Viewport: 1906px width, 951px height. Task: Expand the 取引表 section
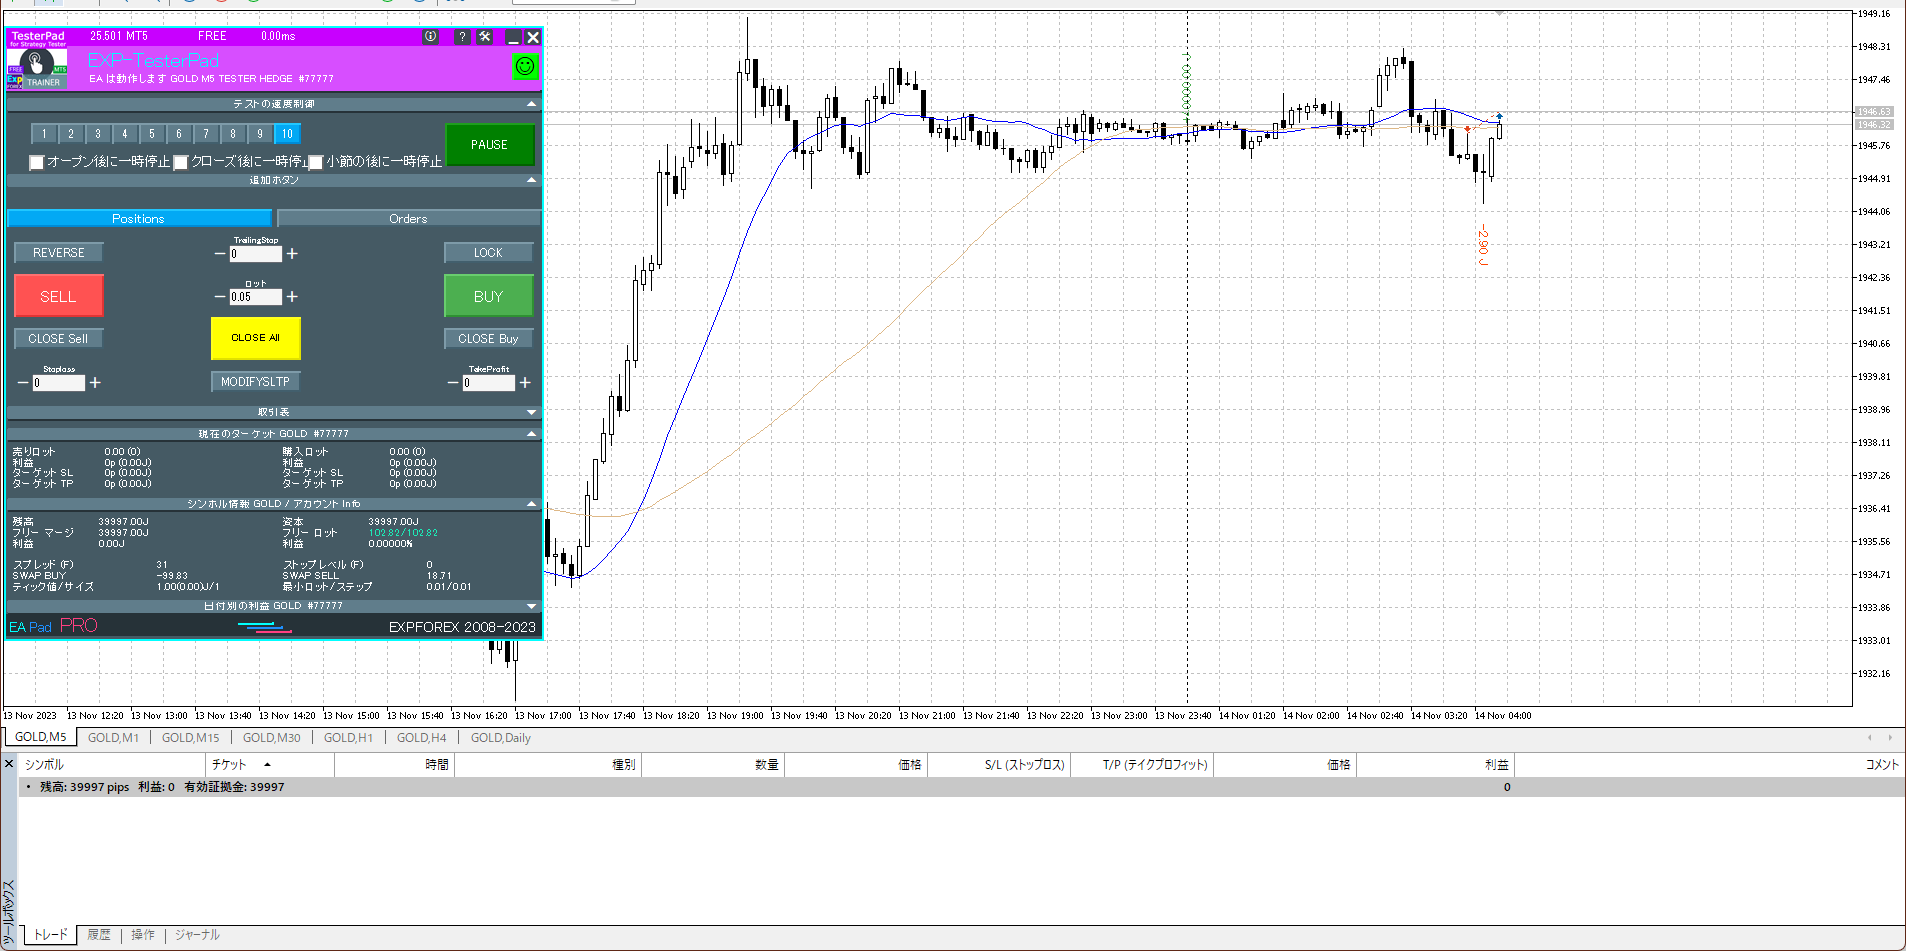(x=531, y=412)
